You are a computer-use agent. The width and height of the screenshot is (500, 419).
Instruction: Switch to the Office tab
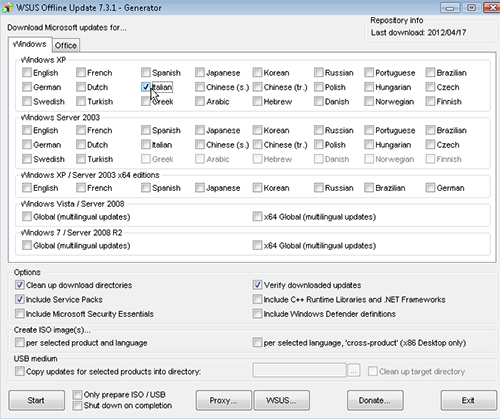66,45
